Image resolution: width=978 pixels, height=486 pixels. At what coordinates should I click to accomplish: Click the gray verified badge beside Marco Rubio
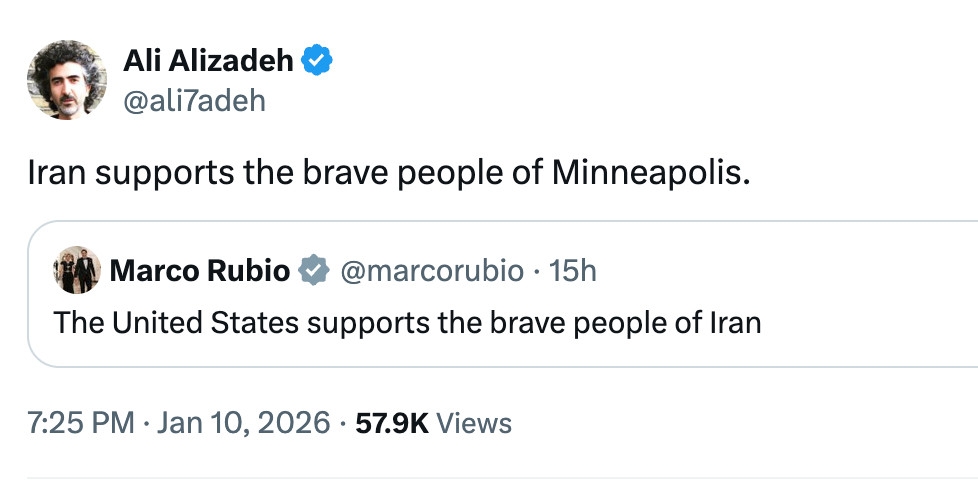pos(315,270)
